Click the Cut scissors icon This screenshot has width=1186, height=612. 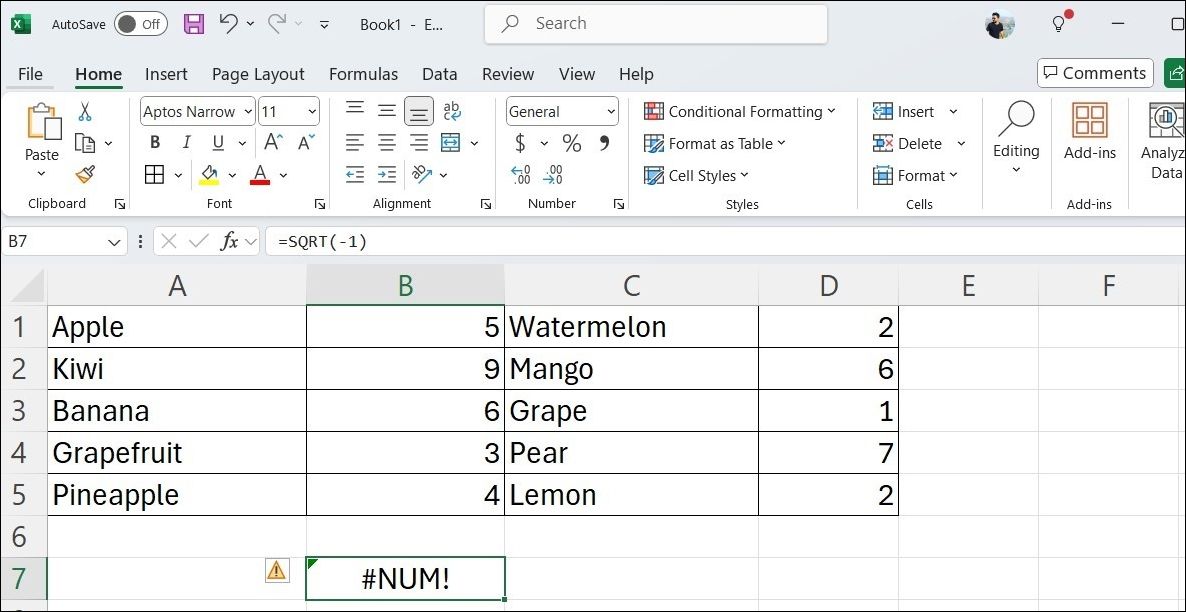tap(85, 112)
